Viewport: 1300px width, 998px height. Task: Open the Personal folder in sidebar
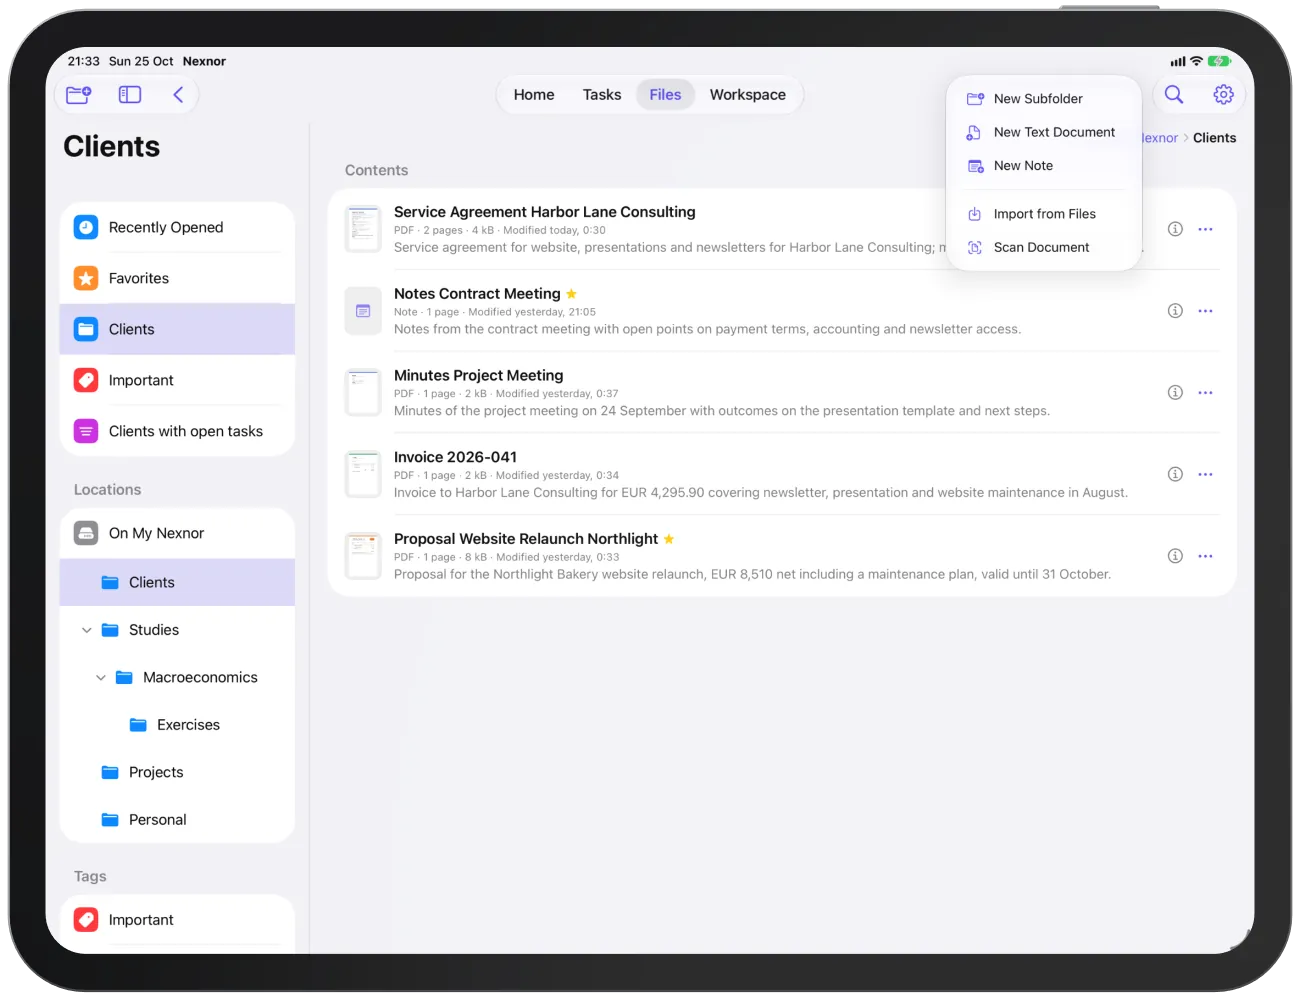pyautogui.click(x=177, y=820)
